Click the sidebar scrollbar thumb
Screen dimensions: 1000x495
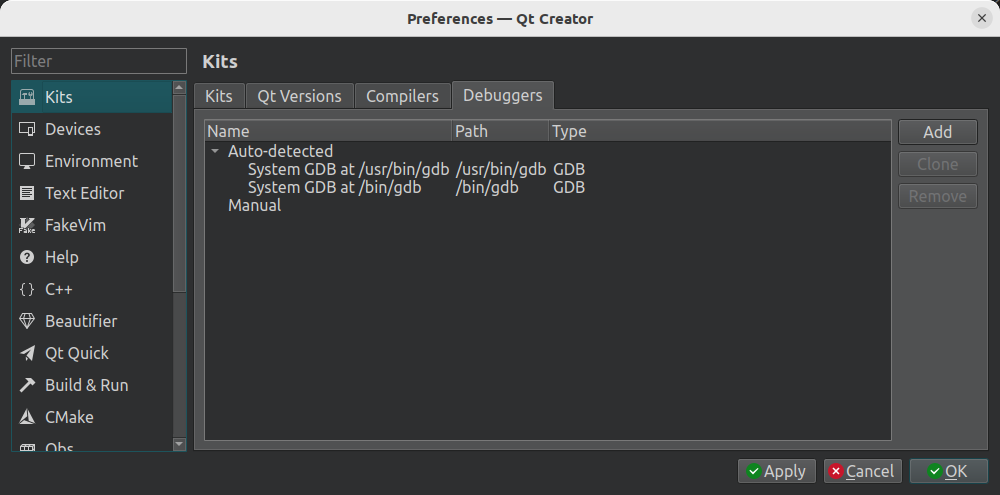(x=179, y=193)
